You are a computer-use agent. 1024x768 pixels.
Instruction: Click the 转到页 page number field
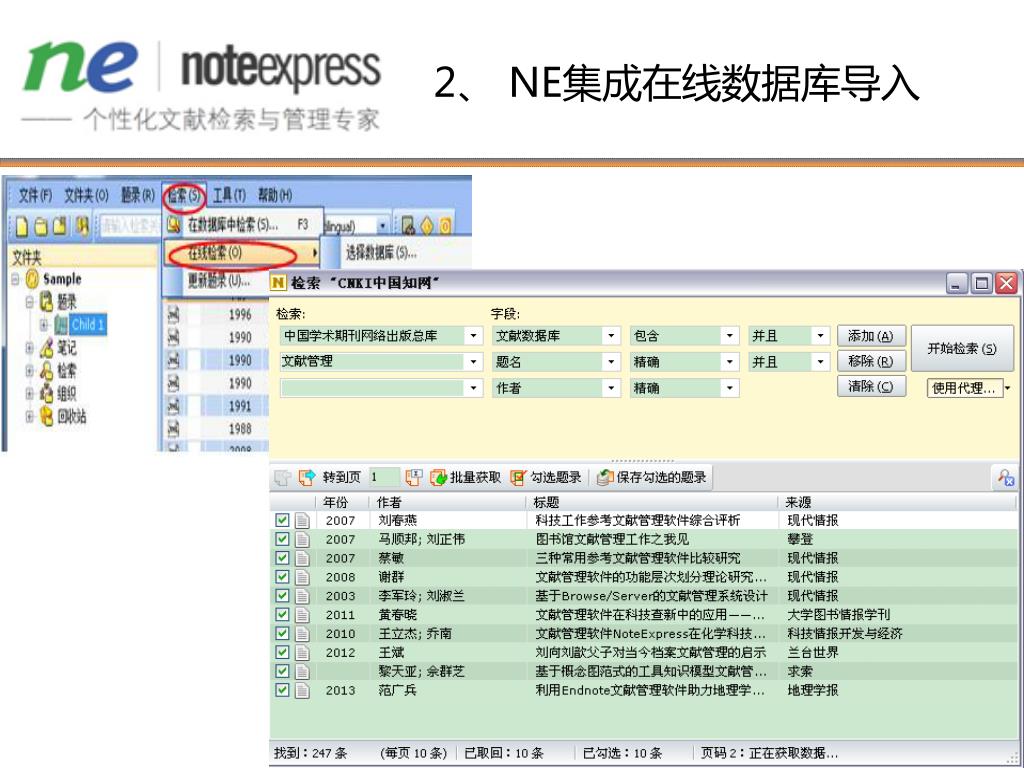[x=384, y=477]
